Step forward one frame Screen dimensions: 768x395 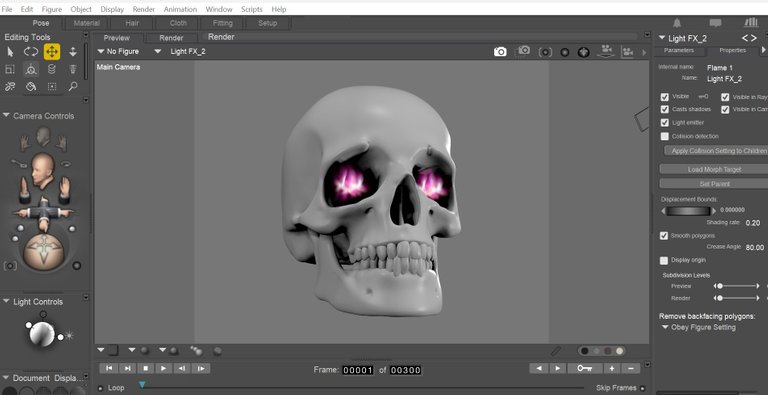pos(201,368)
